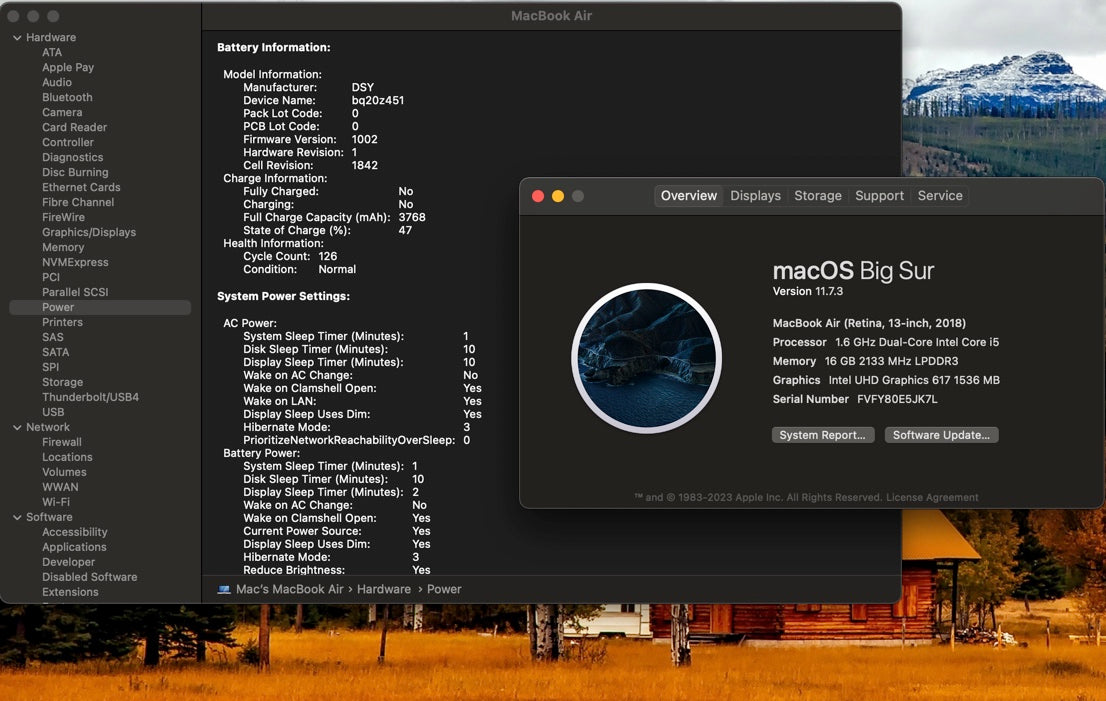Select Thunderbolt/USB4 sidebar entry
Screen dimensions: 1106x701
tap(90, 397)
